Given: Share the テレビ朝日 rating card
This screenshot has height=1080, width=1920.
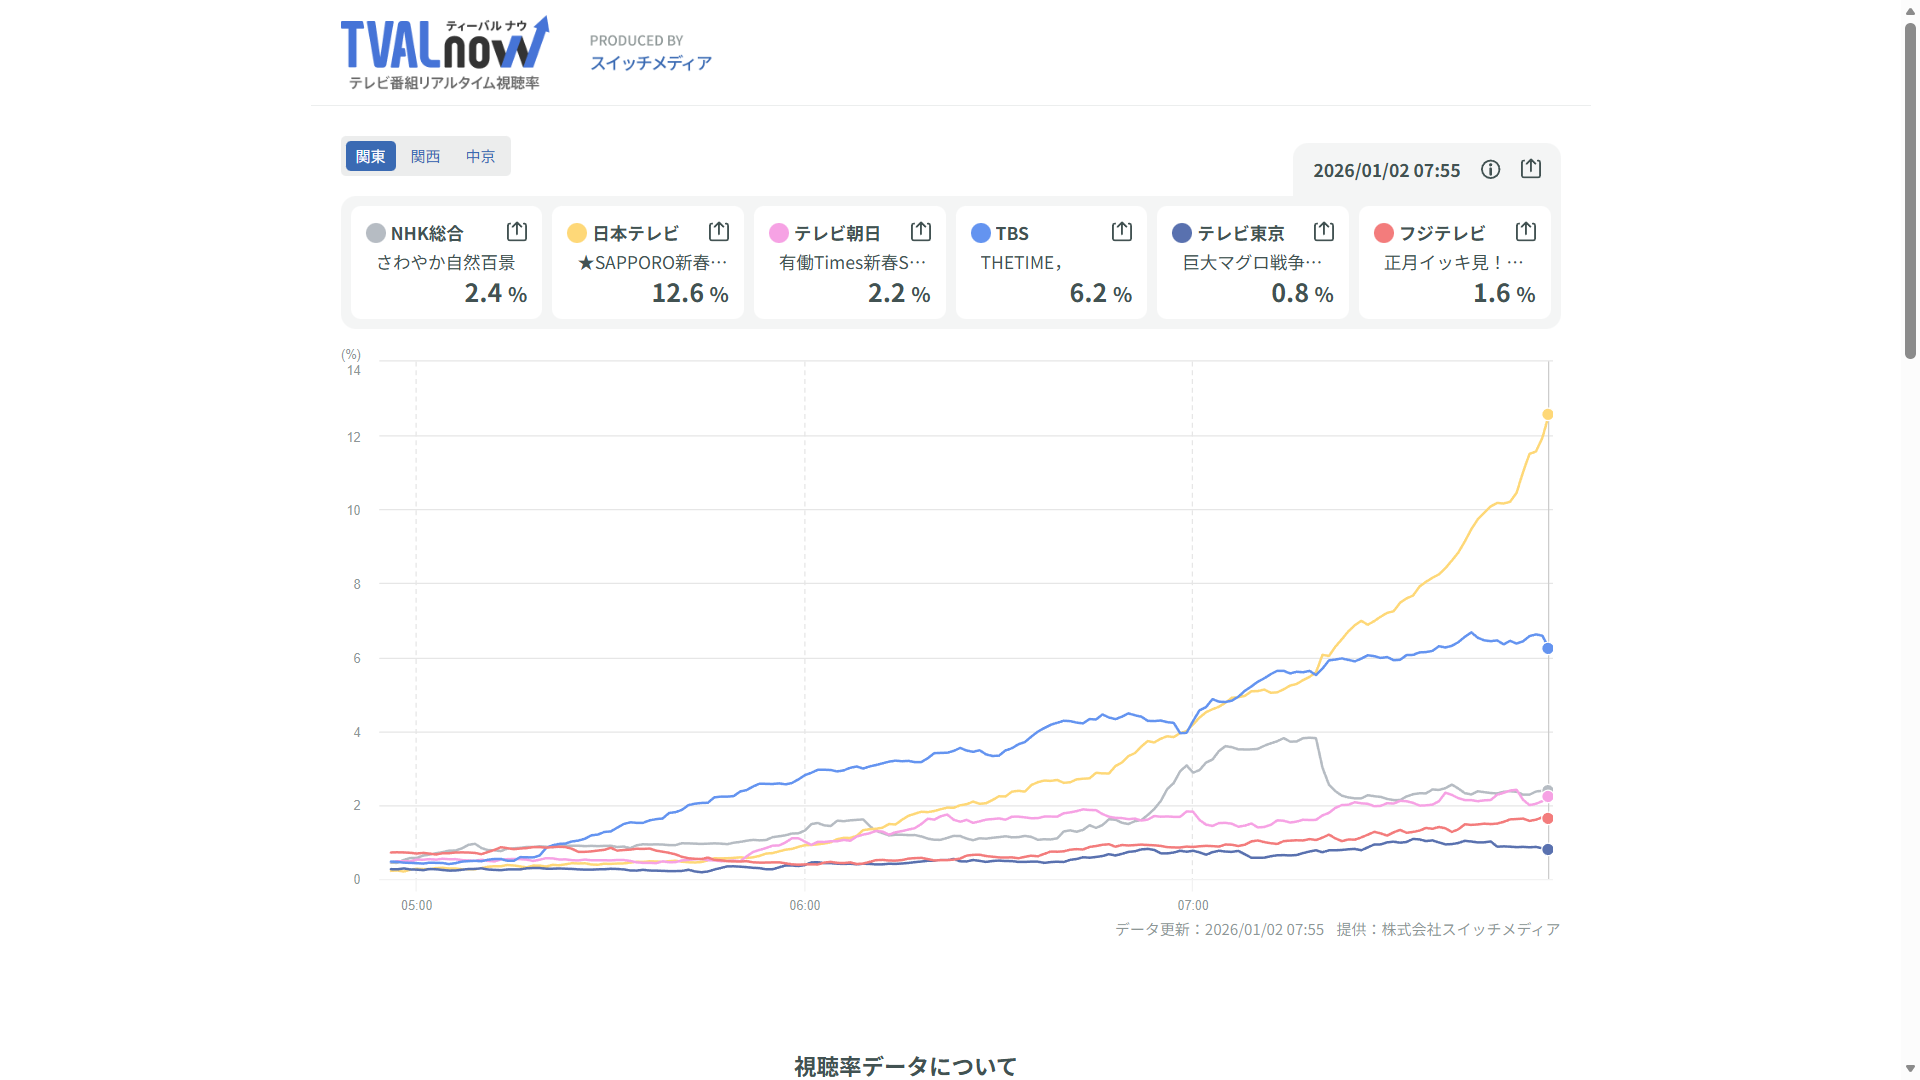Looking at the screenshot, I should 920,232.
